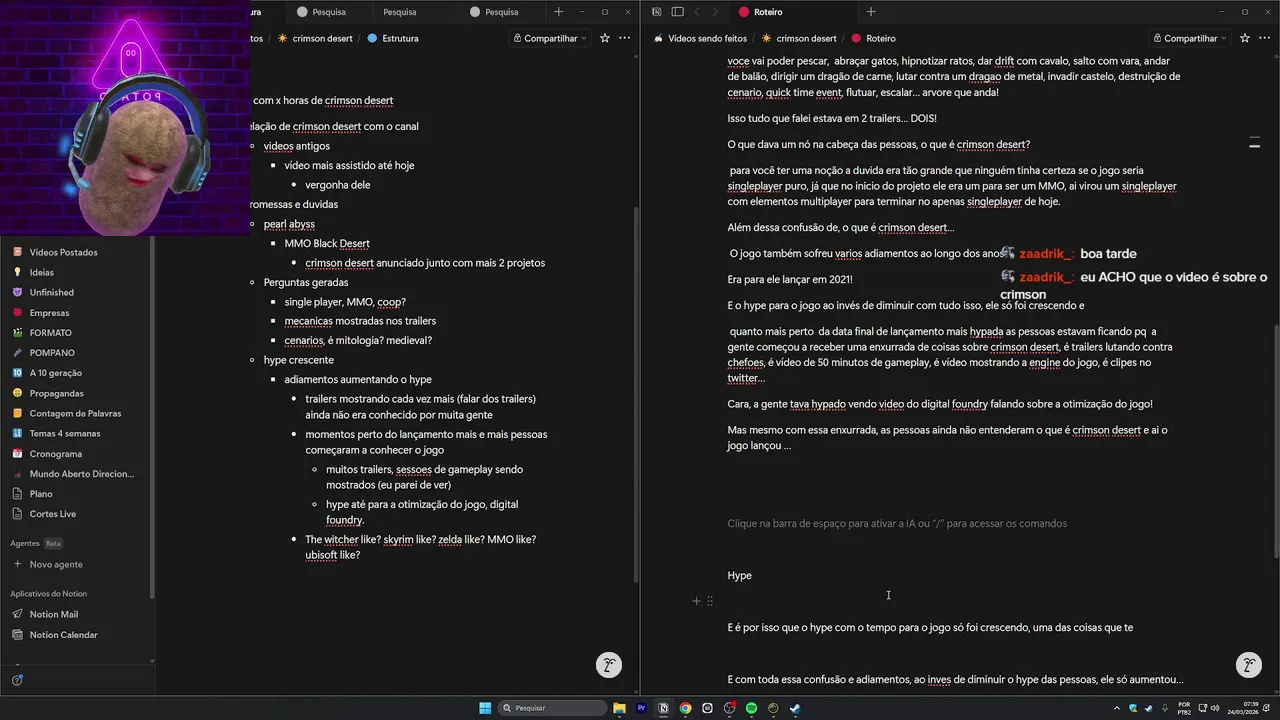Open Mundo Aberto Direcion... page

[x=81, y=474]
